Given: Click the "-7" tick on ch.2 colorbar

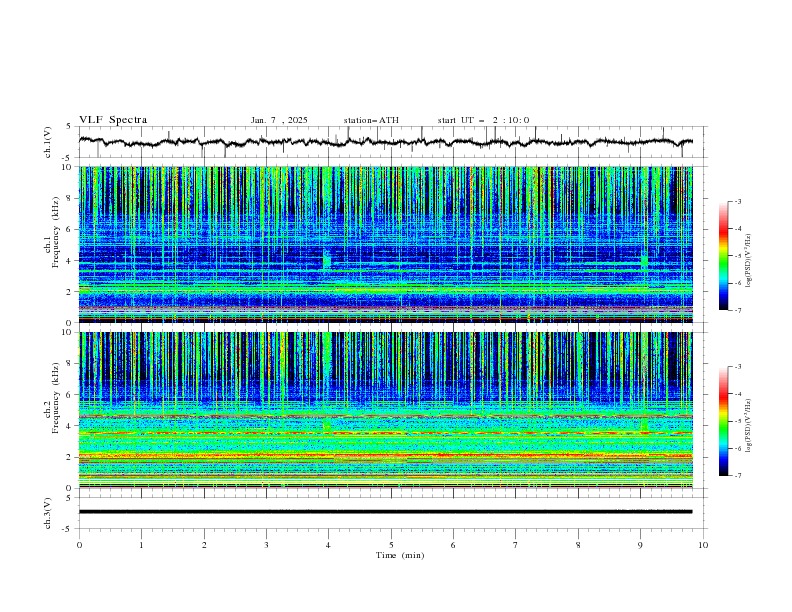Looking at the screenshot, I should pos(738,475).
